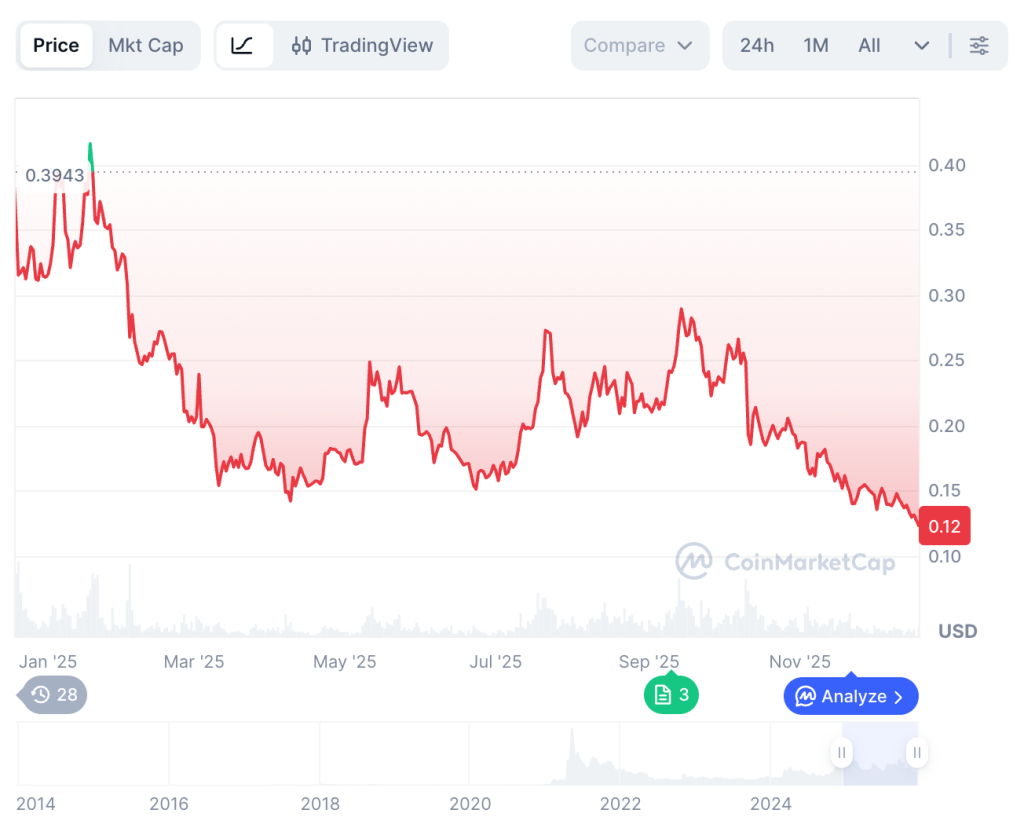
Task: Switch to TradingView candlestick chart
Action: tap(362, 46)
